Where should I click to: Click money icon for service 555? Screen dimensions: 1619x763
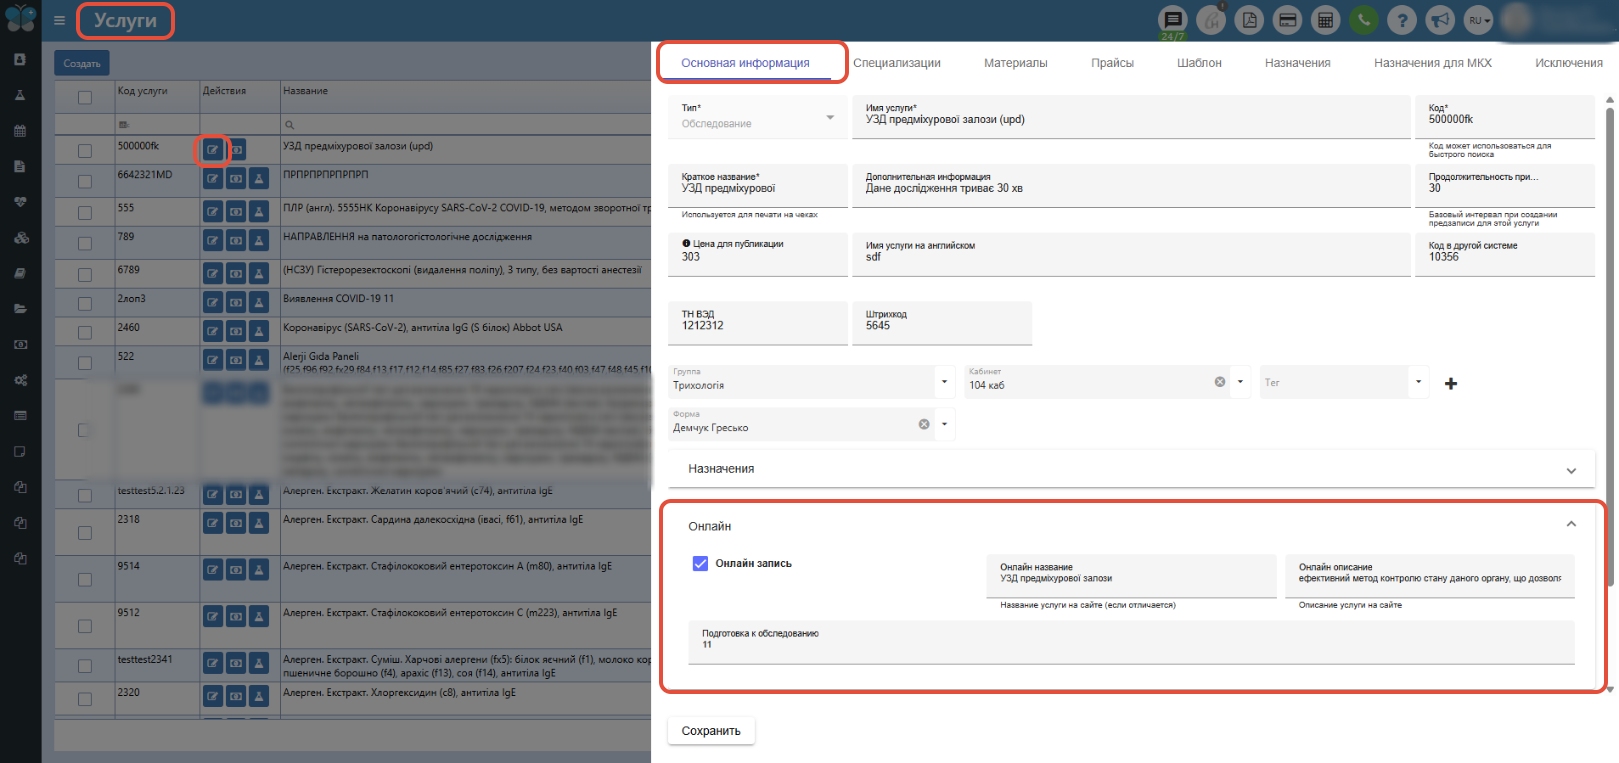236,212
